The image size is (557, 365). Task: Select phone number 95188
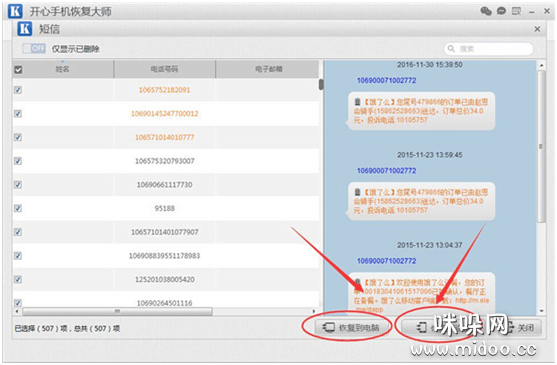coord(164,208)
